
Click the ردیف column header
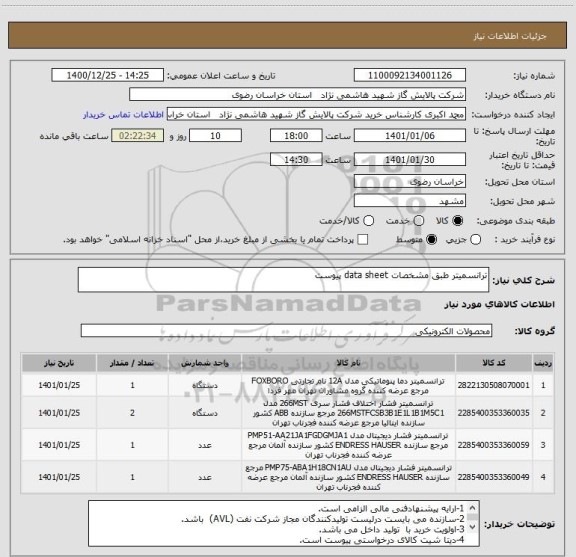click(543, 363)
